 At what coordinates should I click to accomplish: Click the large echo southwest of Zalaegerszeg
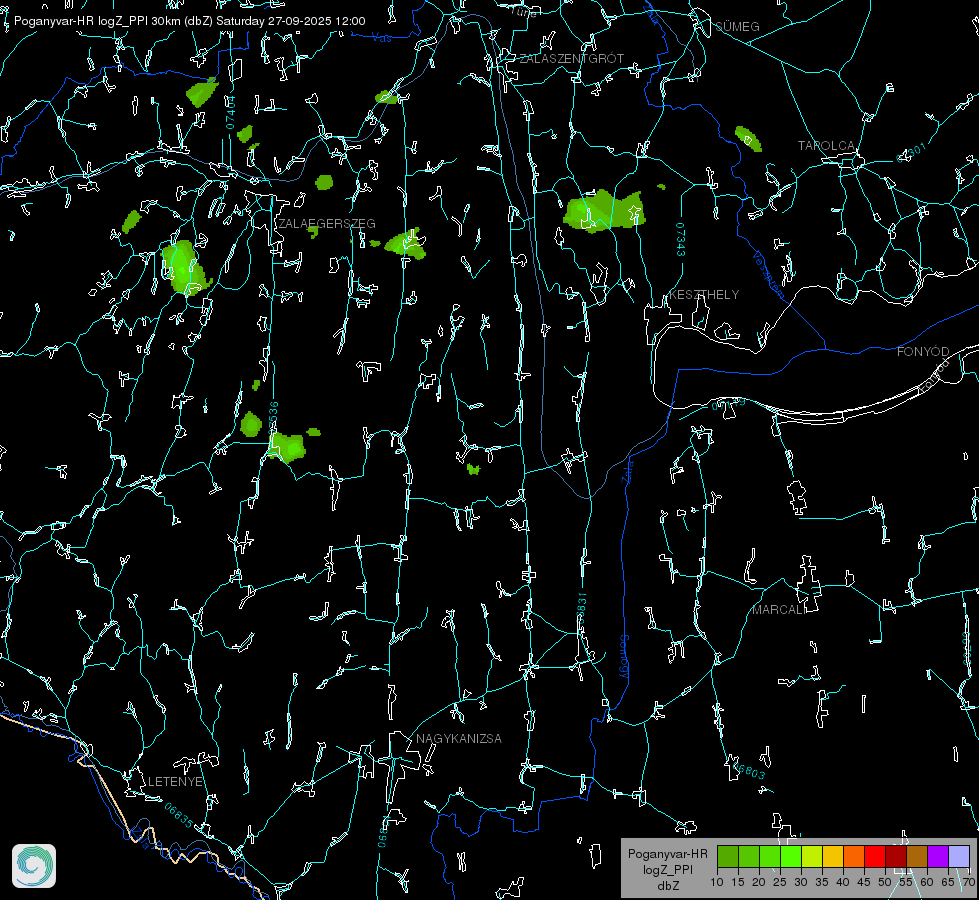tap(183, 268)
